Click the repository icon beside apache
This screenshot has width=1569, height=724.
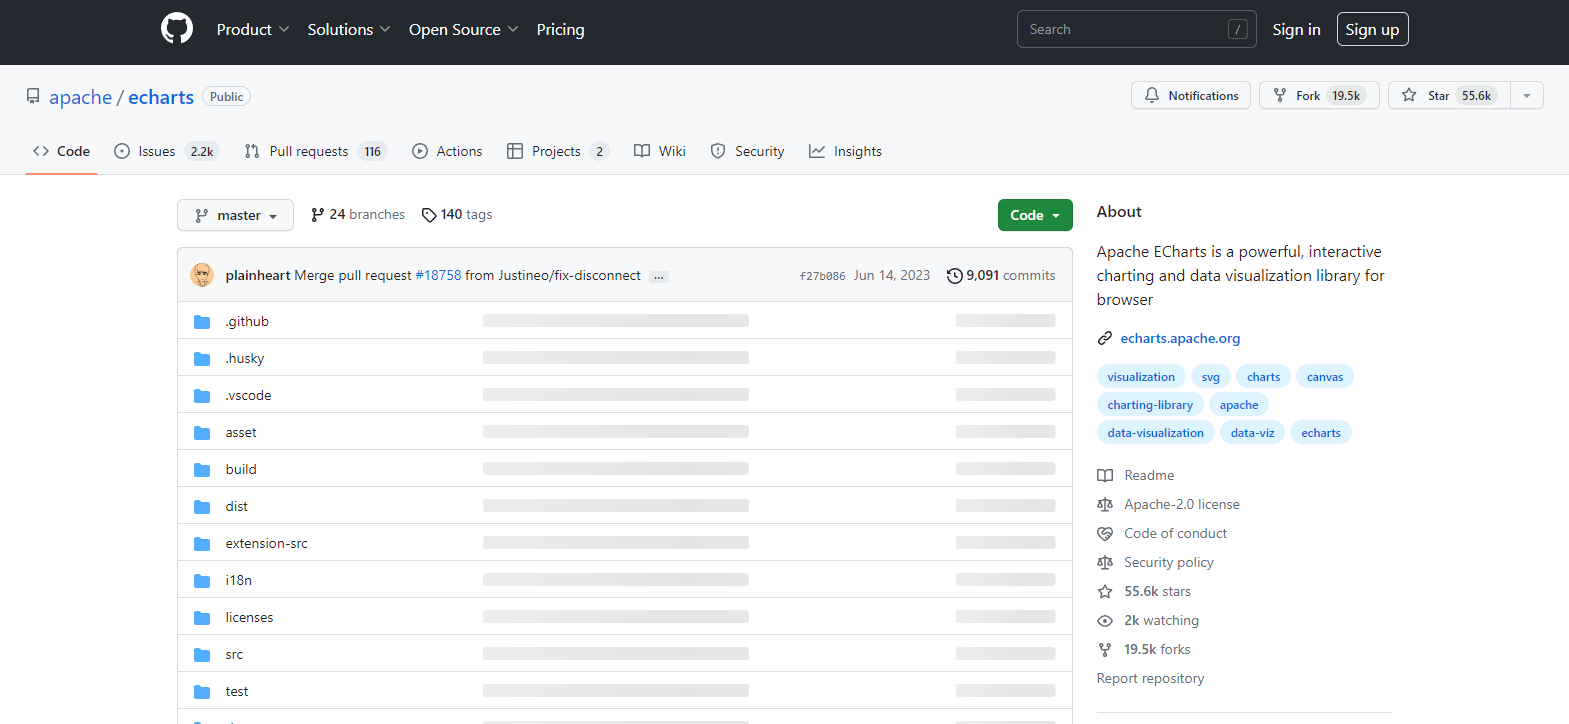click(x=33, y=96)
